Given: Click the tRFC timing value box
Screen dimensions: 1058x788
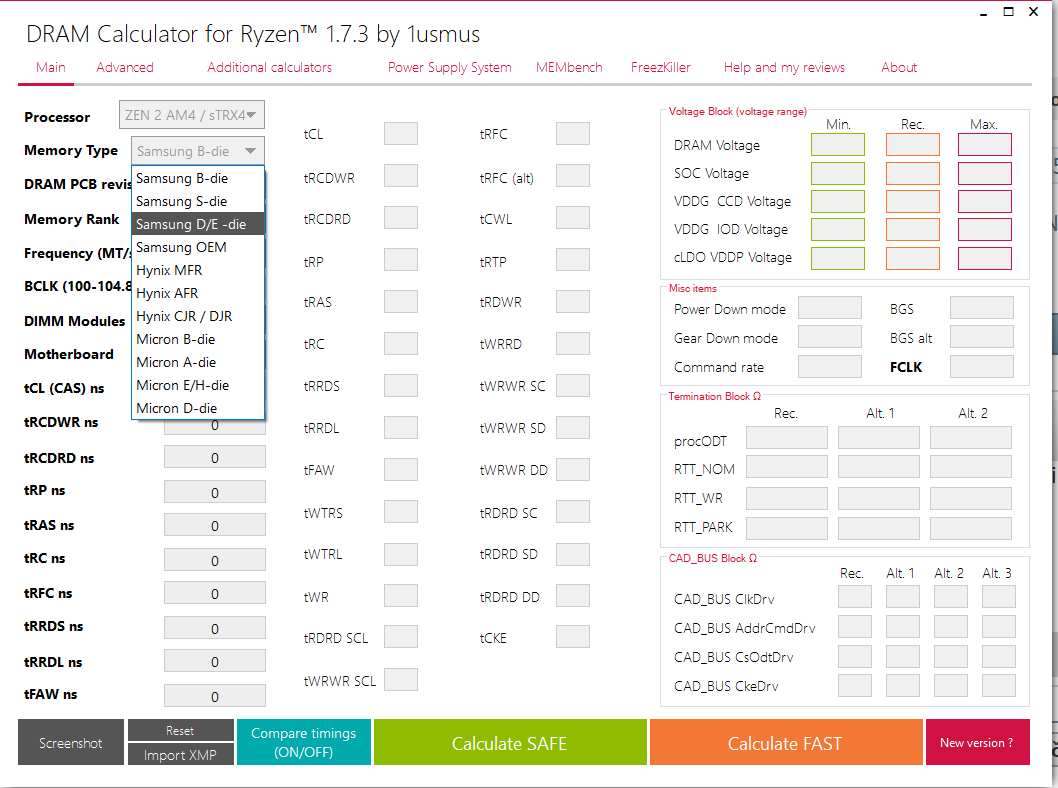Looking at the screenshot, I should coord(573,134).
